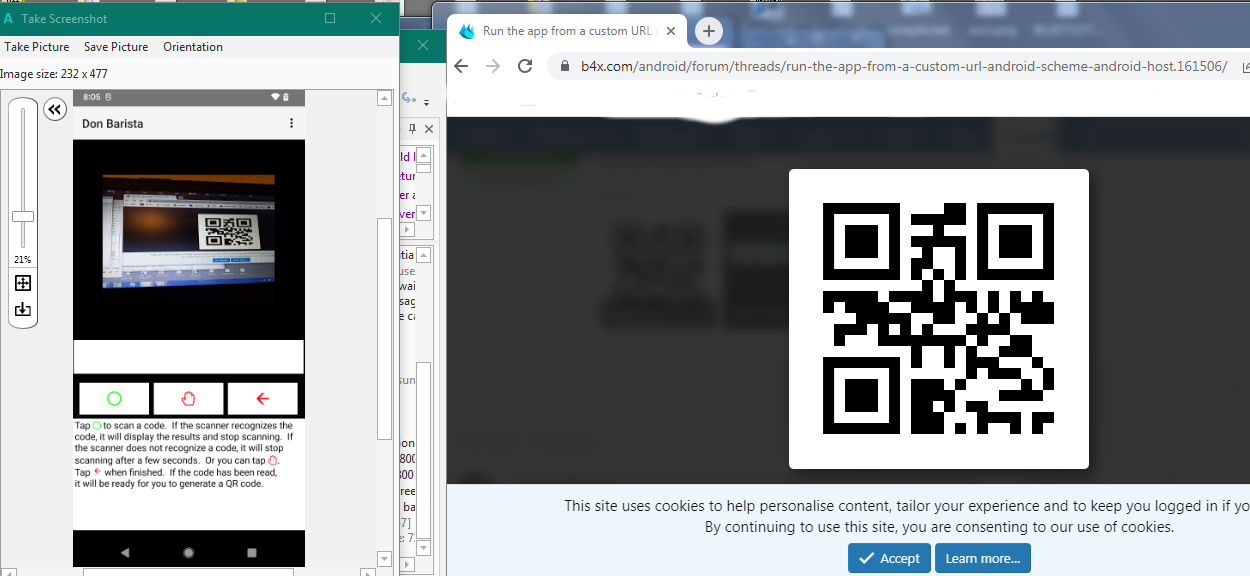Viewport: 1250px width, 576px height.
Task: Select the 'Run the app from a custom URL' tab
Action: (x=567, y=31)
